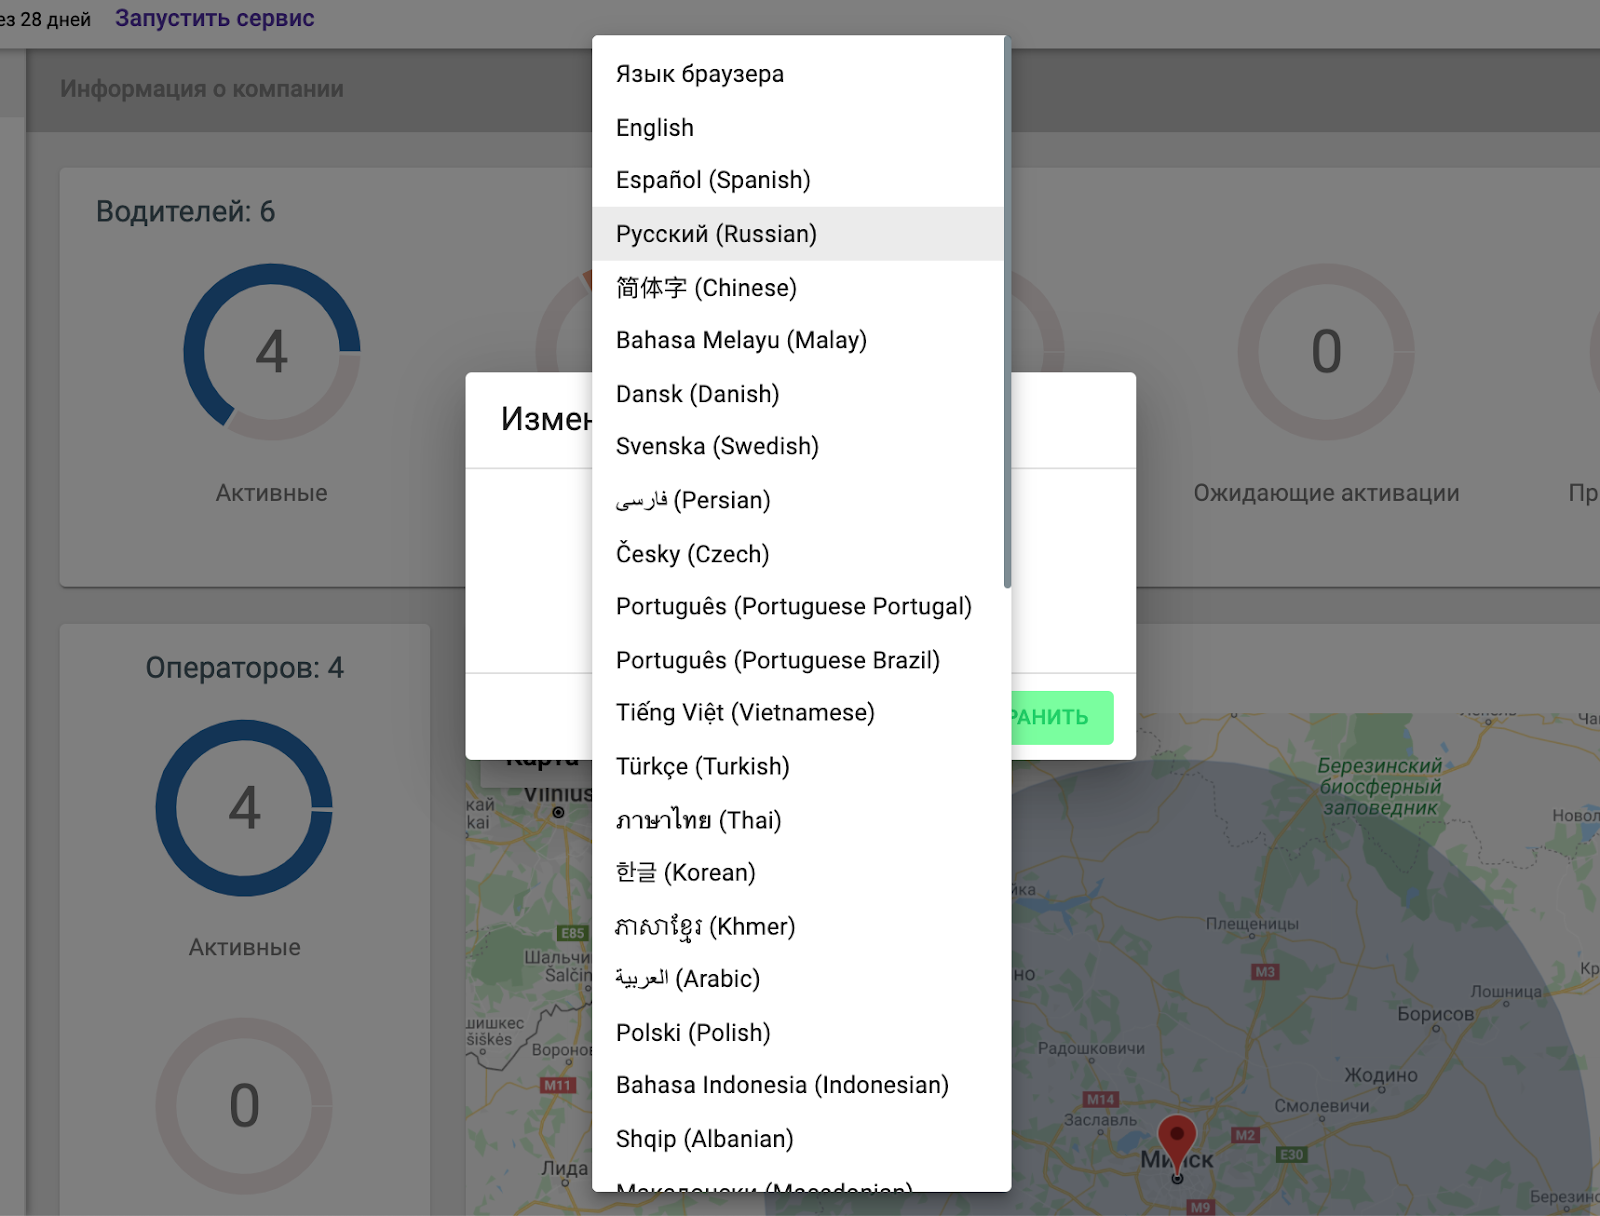Choose English from the language list
Screen dimensions: 1600x1216
point(798,128)
